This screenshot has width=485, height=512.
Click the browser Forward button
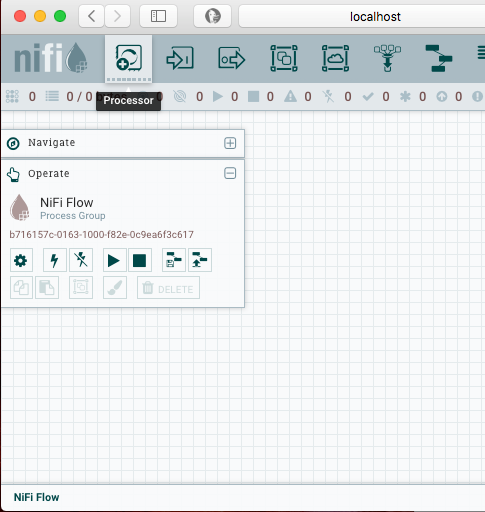[117, 16]
